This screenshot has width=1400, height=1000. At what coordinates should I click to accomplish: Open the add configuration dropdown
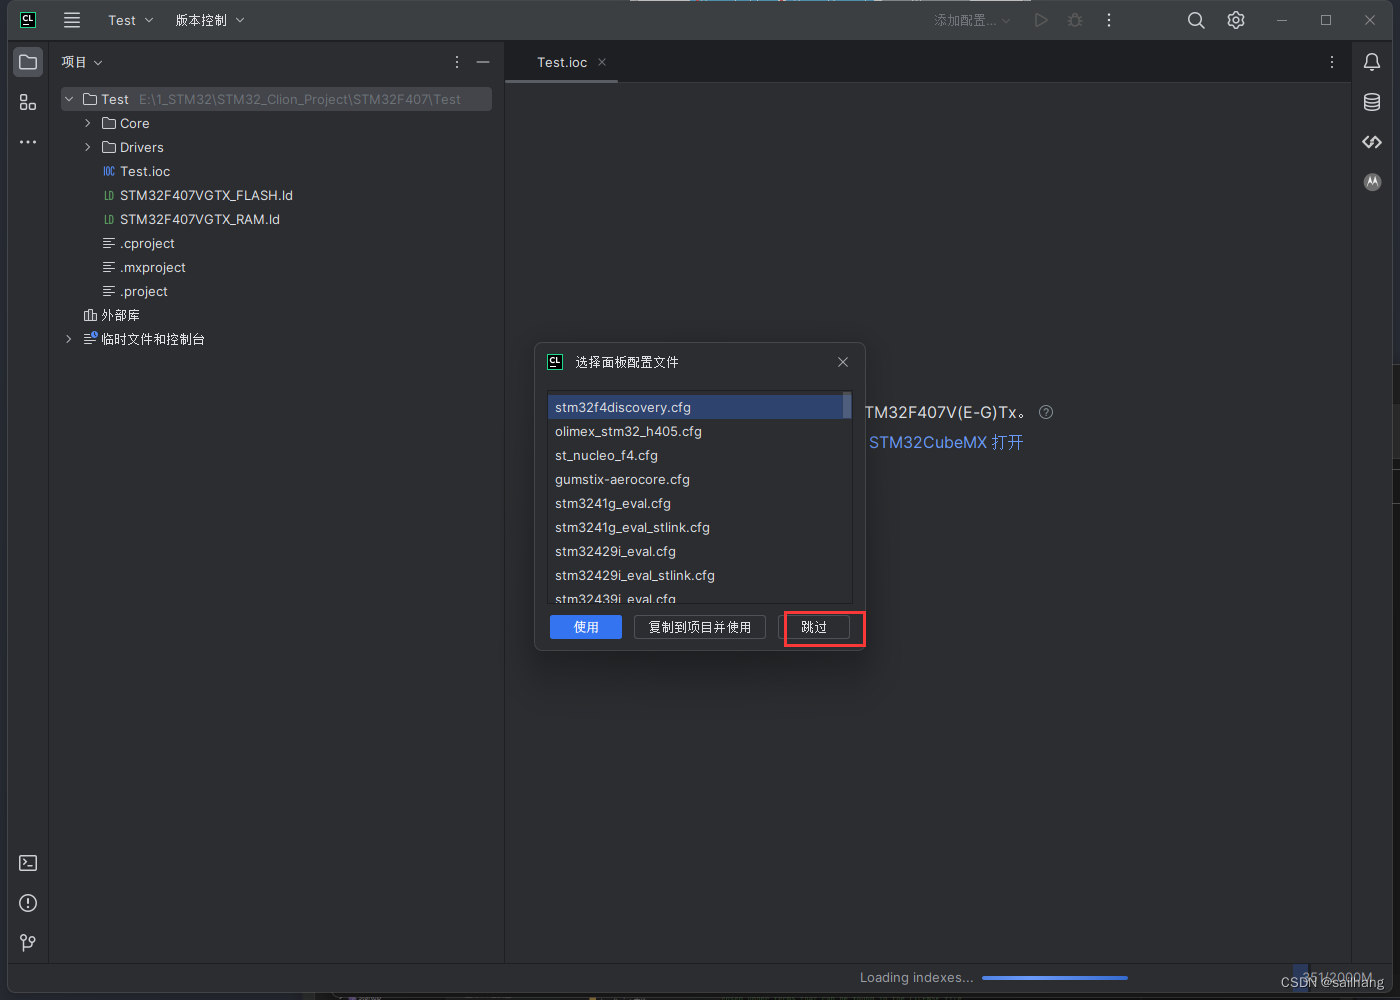click(972, 20)
